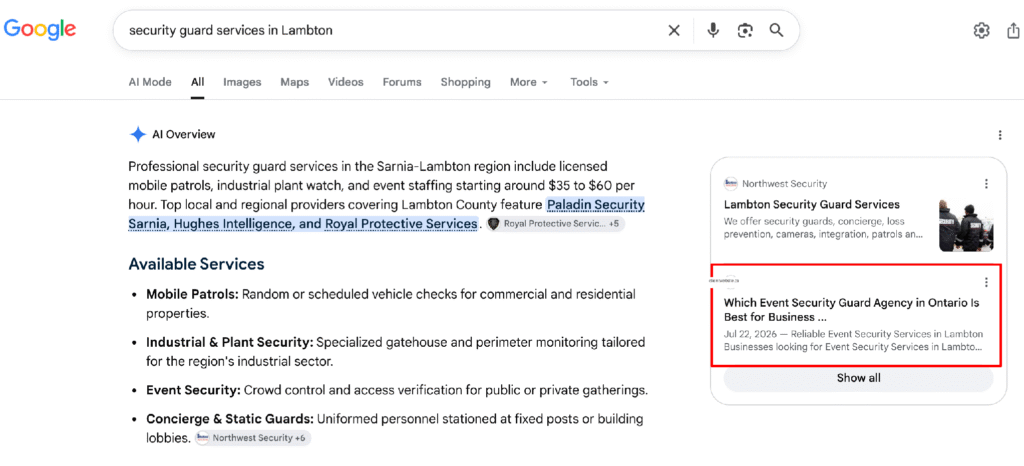Click the Mobile Patrols bullet text
The height and width of the screenshot is (466, 1024).
(391, 303)
